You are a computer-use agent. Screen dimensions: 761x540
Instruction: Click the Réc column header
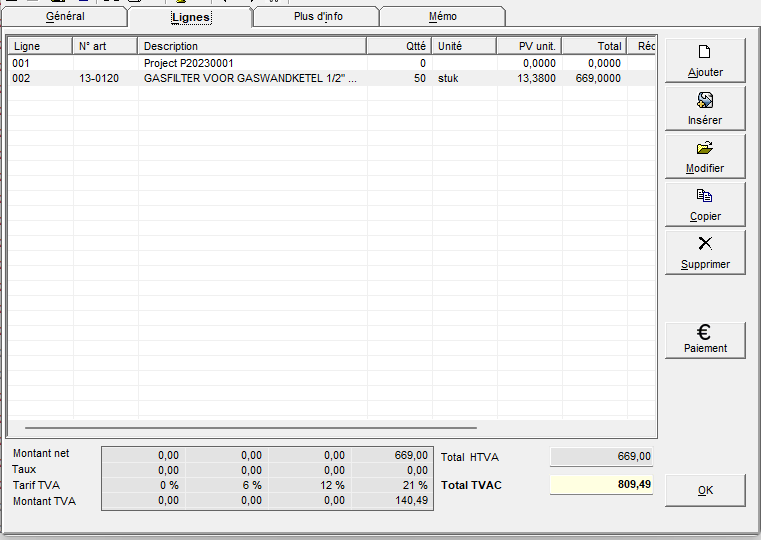click(x=642, y=46)
